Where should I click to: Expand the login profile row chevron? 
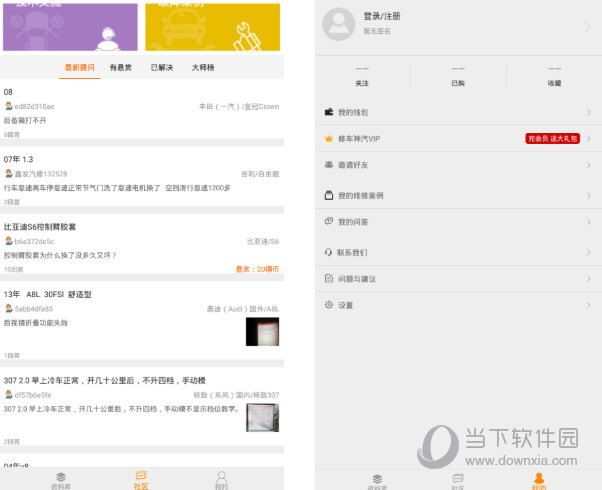[588, 26]
